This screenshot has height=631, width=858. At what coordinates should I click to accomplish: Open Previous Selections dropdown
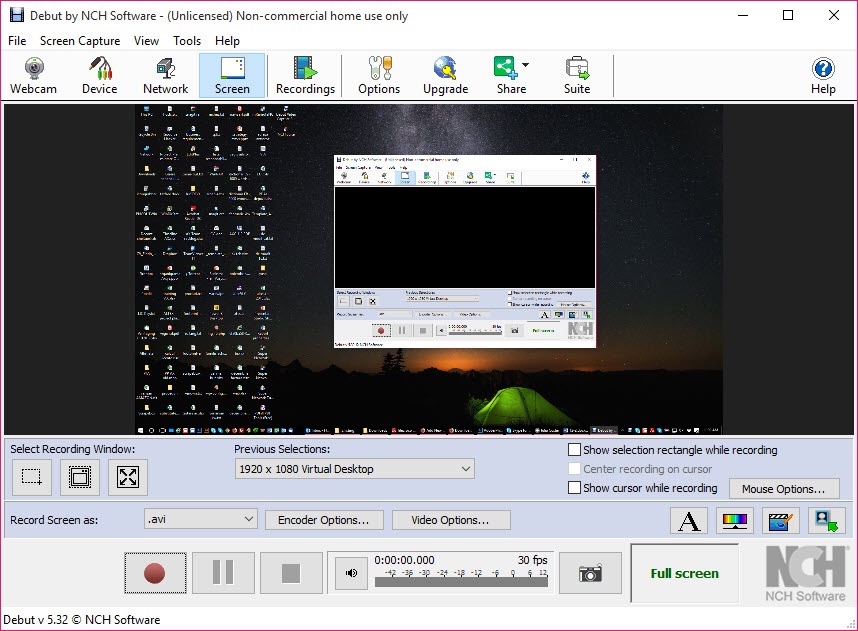tap(355, 469)
